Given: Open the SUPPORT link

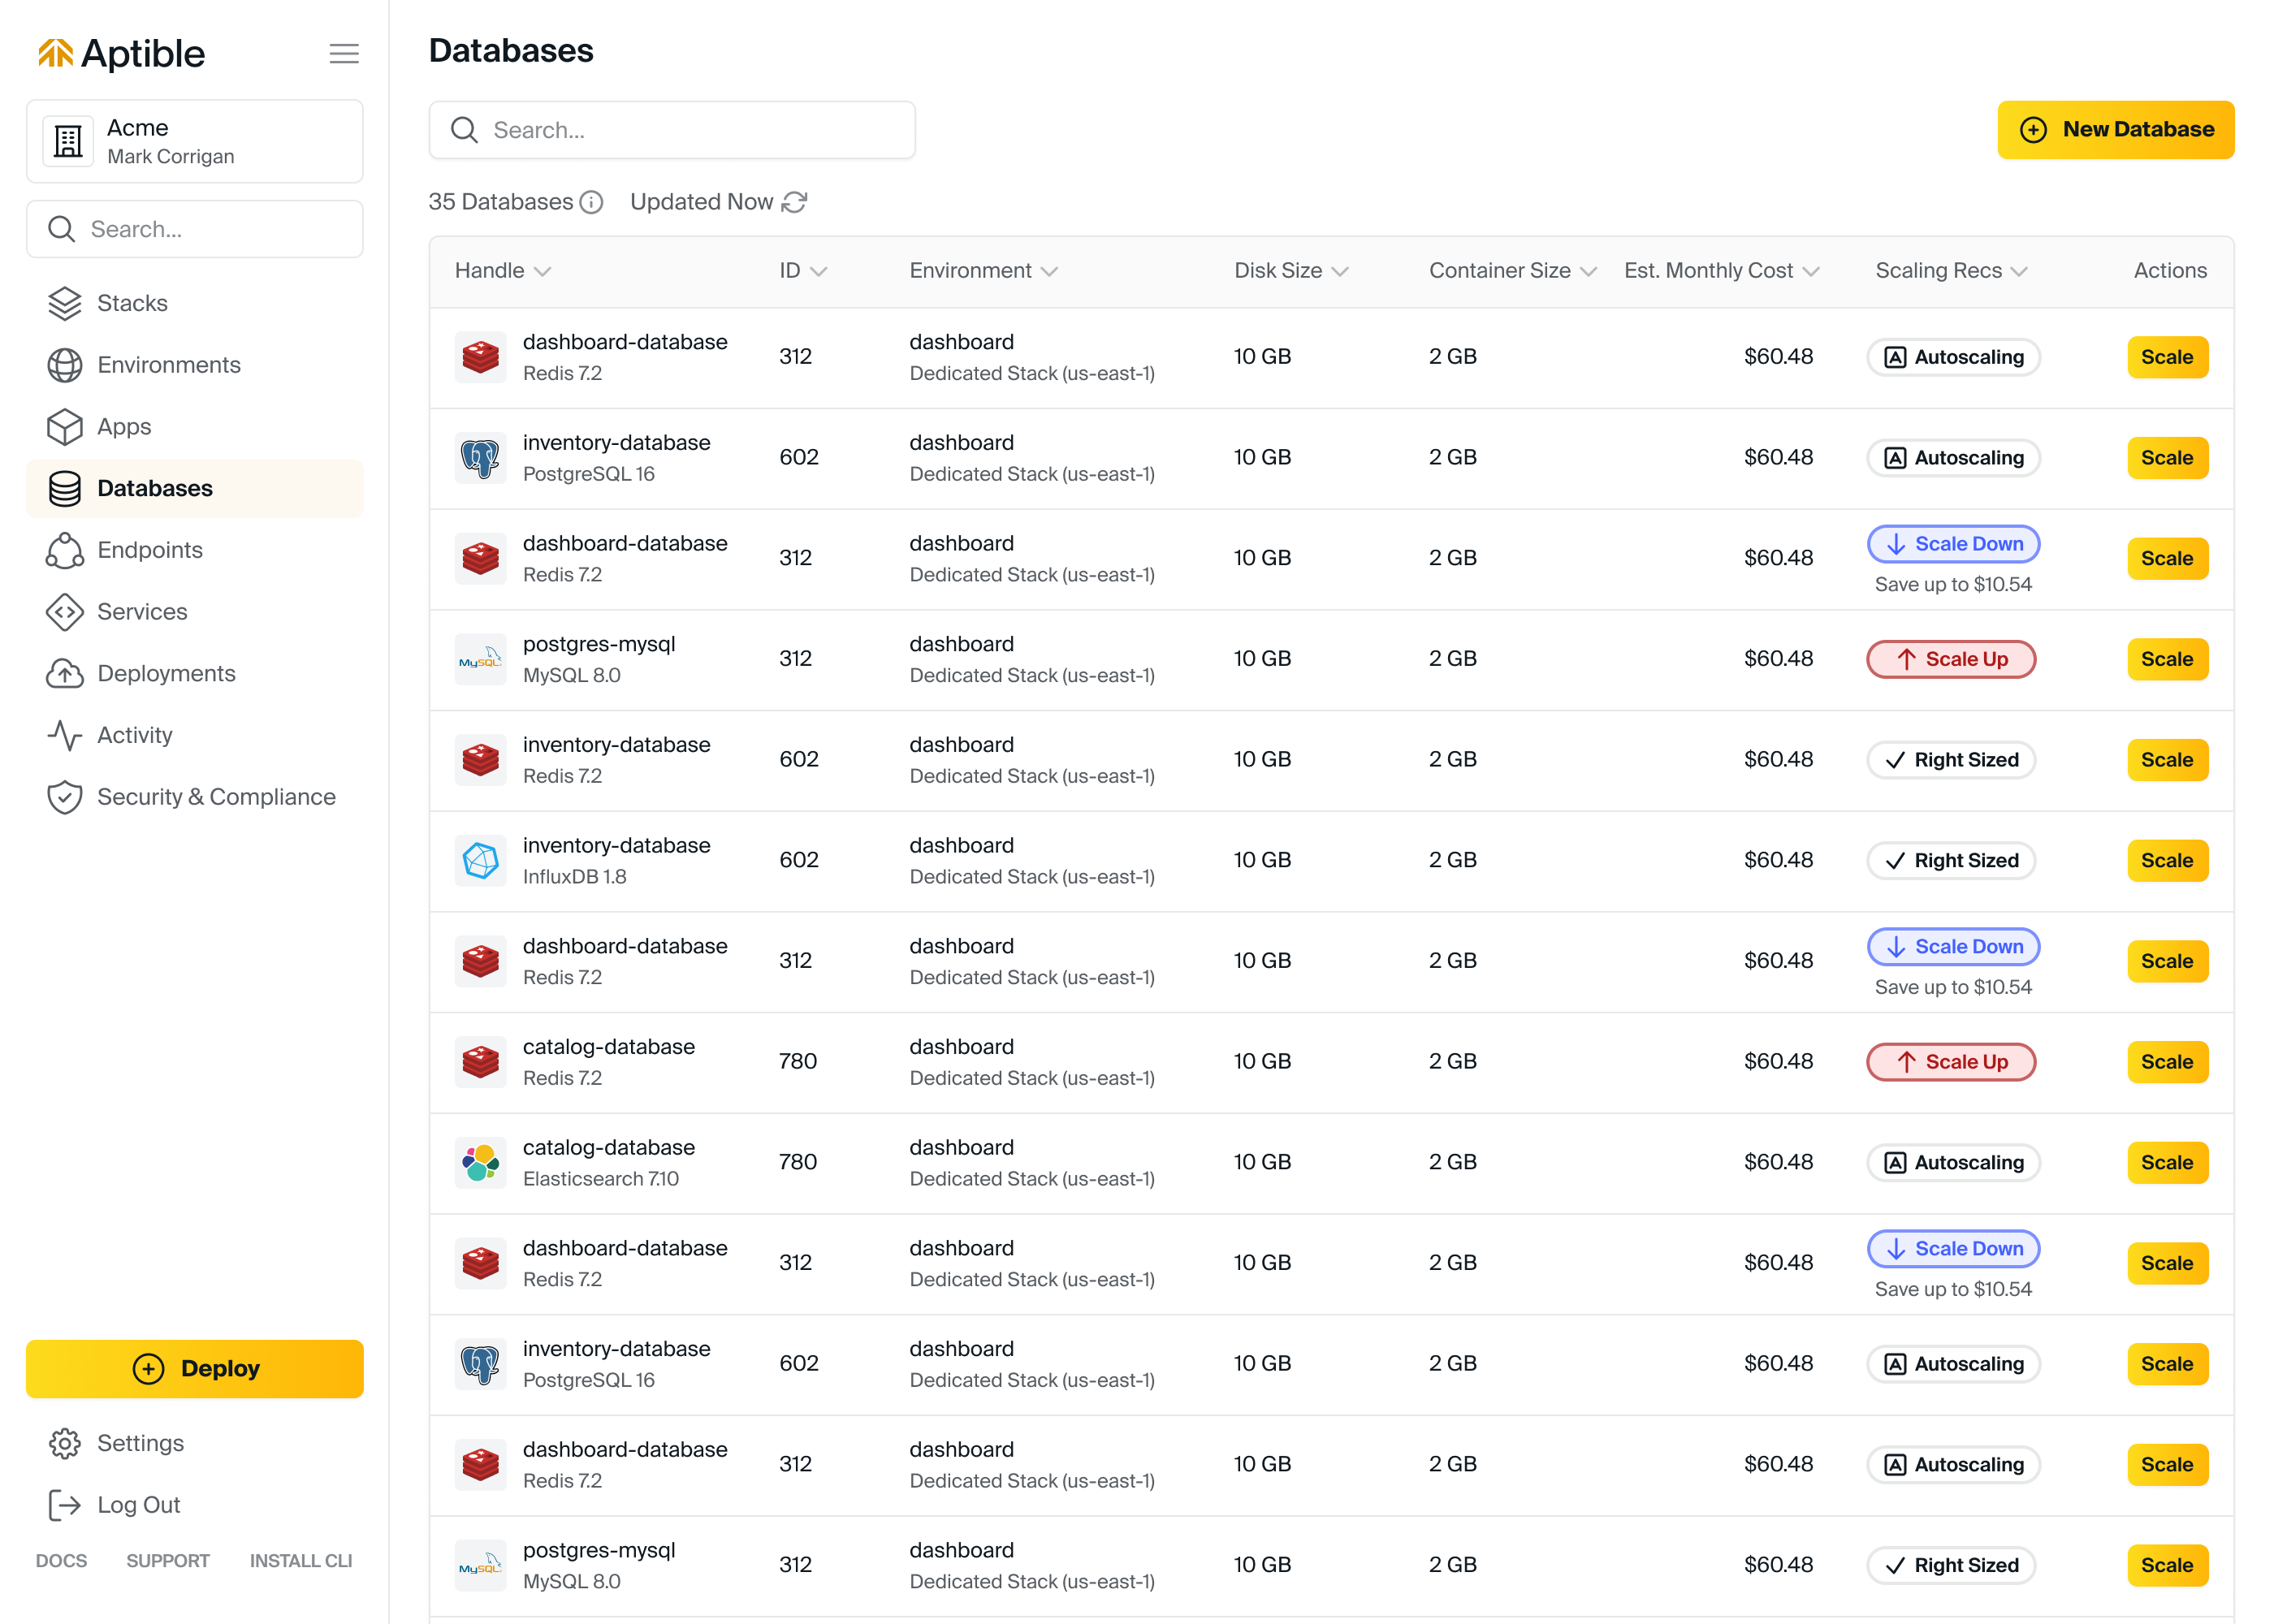Looking at the screenshot, I should pos(168,1561).
